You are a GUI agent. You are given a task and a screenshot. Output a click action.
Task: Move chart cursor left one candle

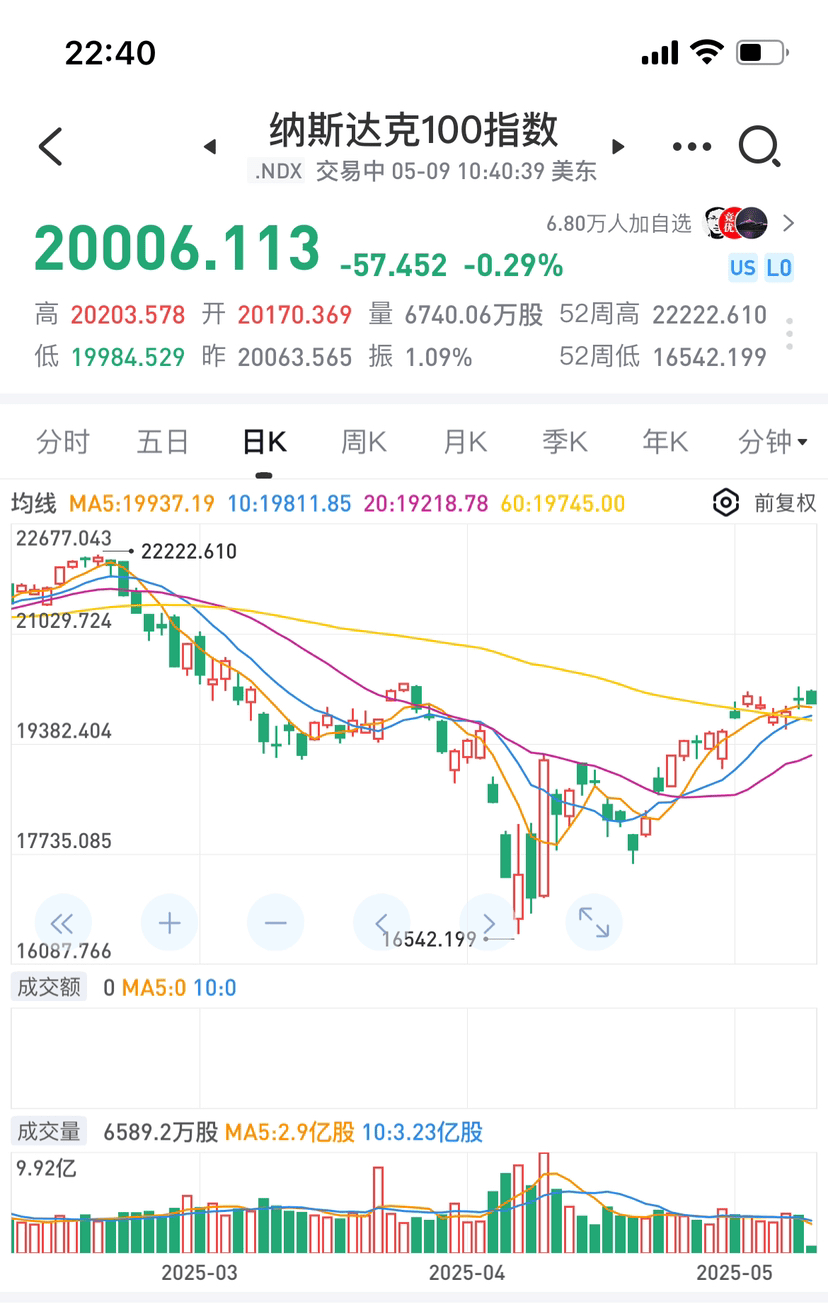pyautogui.click(x=382, y=922)
